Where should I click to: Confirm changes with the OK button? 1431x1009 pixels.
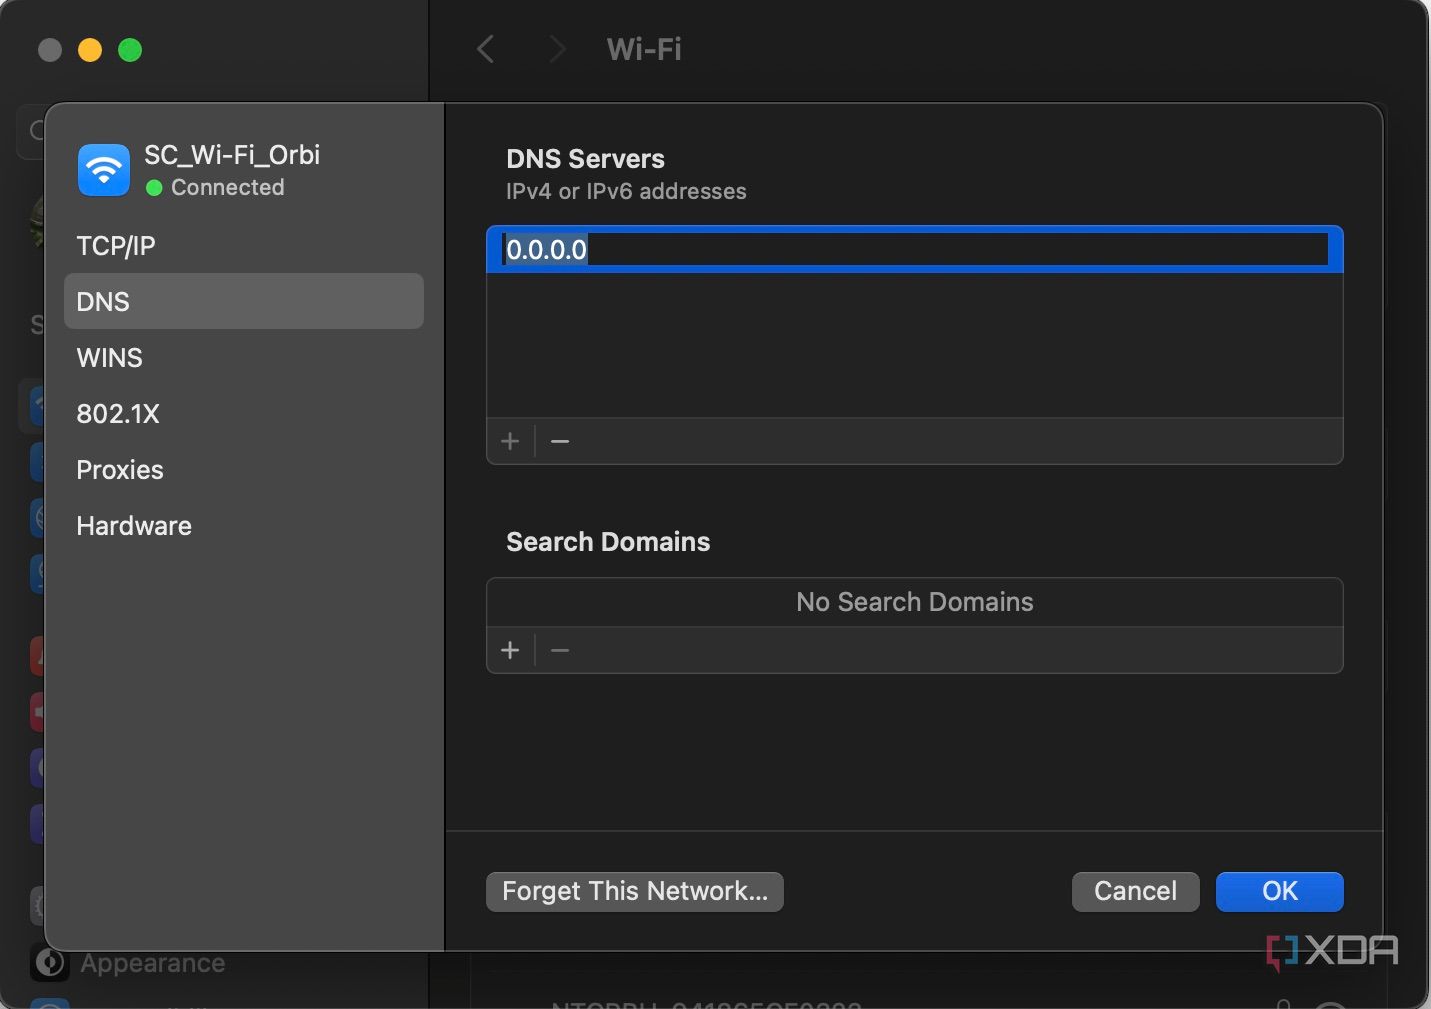1279,891
